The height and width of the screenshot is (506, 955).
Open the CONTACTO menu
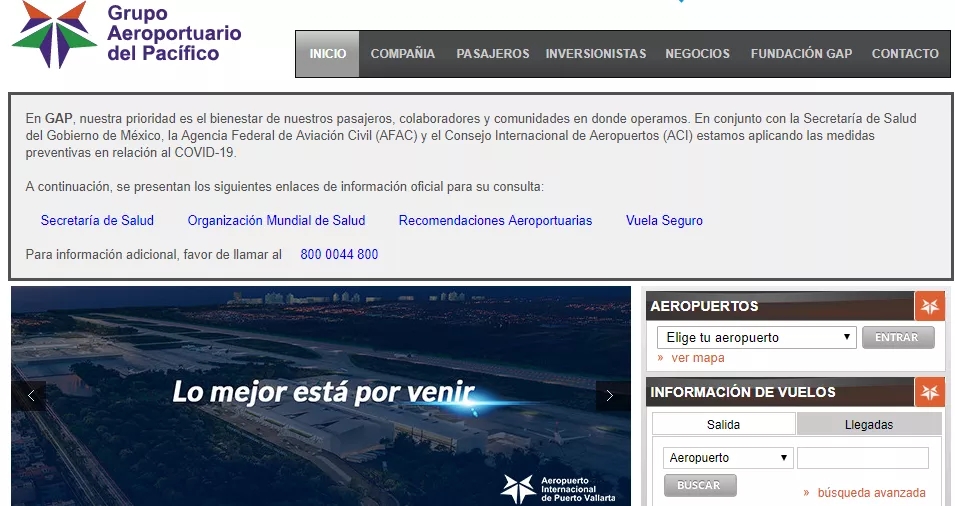(905, 54)
